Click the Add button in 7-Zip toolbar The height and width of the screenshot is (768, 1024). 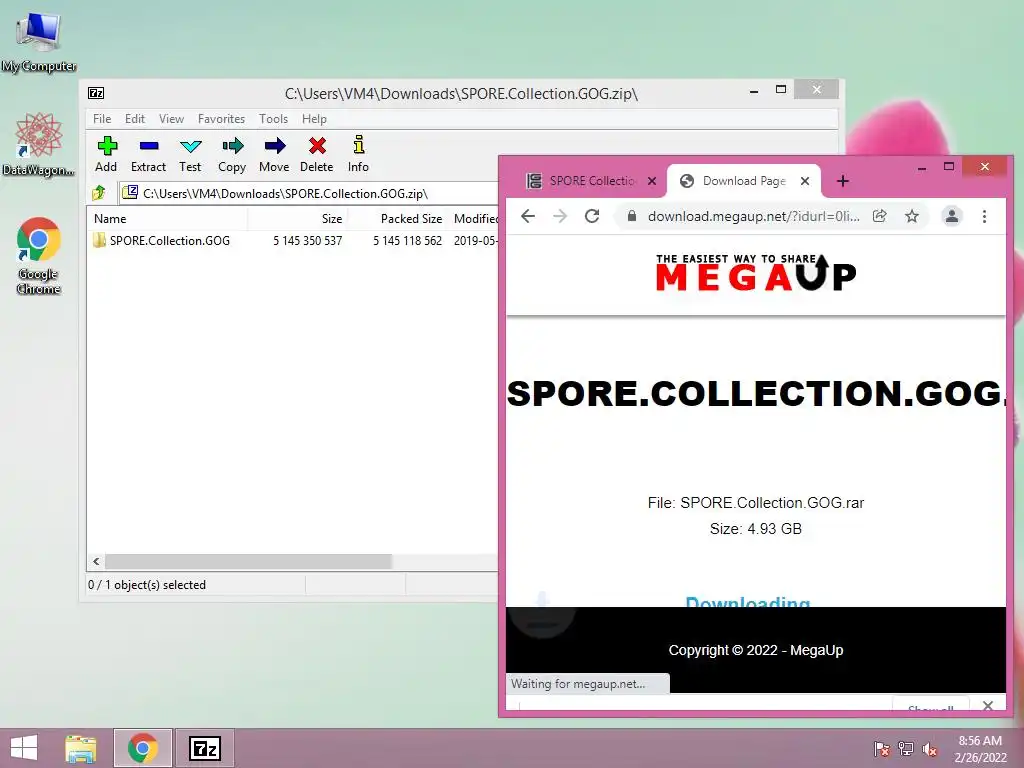pyautogui.click(x=106, y=154)
